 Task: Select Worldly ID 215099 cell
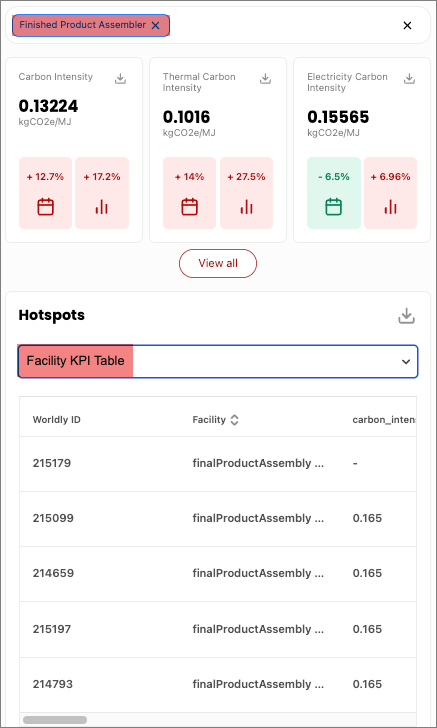(x=53, y=518)
